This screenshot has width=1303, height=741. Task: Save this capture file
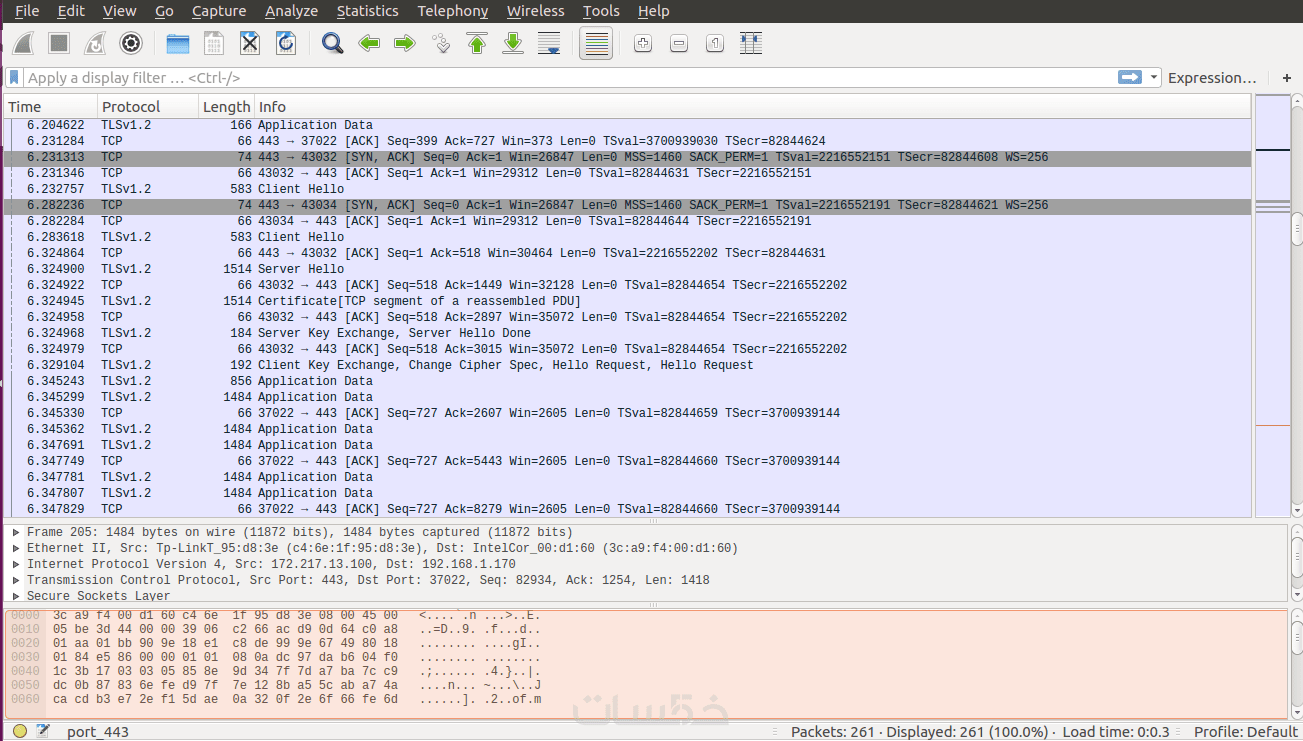(214, 43)
